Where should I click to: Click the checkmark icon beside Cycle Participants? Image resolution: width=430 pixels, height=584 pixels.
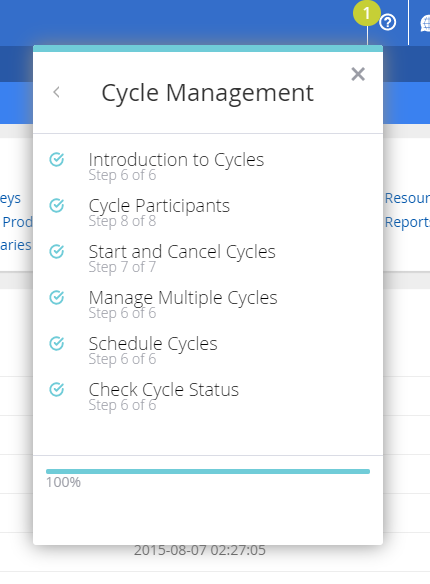coord(57,205)
